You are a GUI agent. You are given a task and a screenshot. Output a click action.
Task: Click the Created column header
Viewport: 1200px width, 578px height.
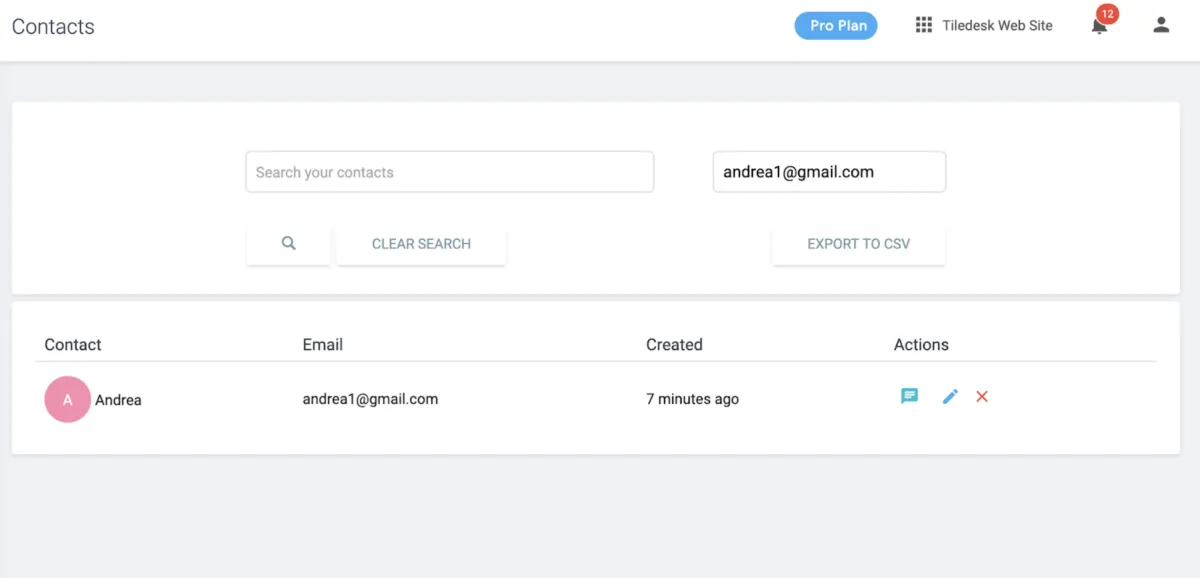(x=674, y=345)
